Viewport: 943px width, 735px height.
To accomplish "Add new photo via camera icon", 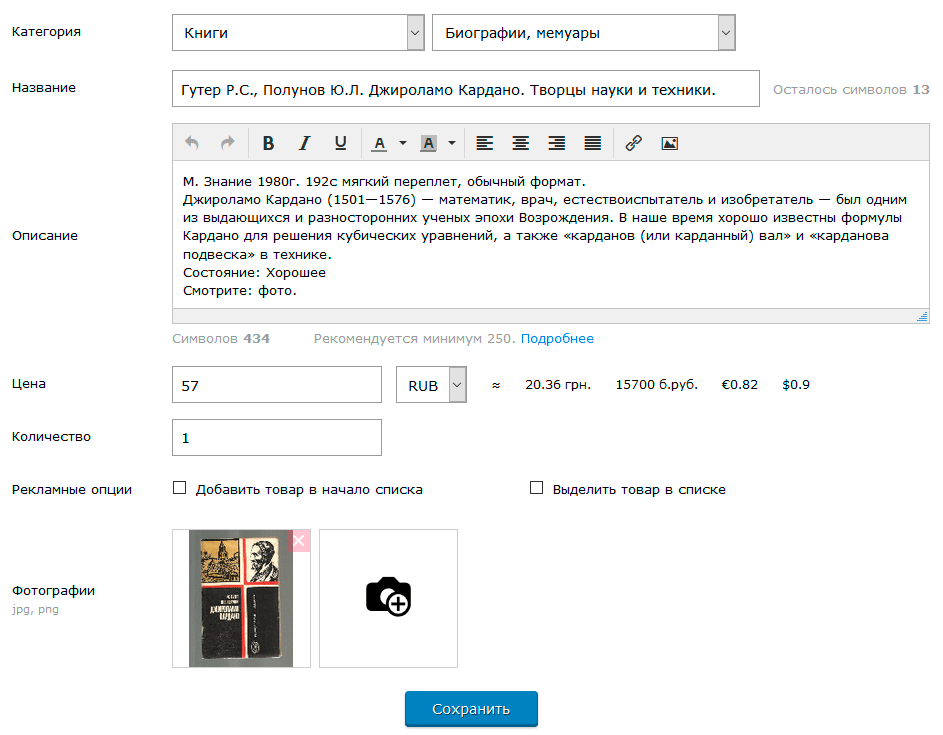I will [x=388, y=597].
